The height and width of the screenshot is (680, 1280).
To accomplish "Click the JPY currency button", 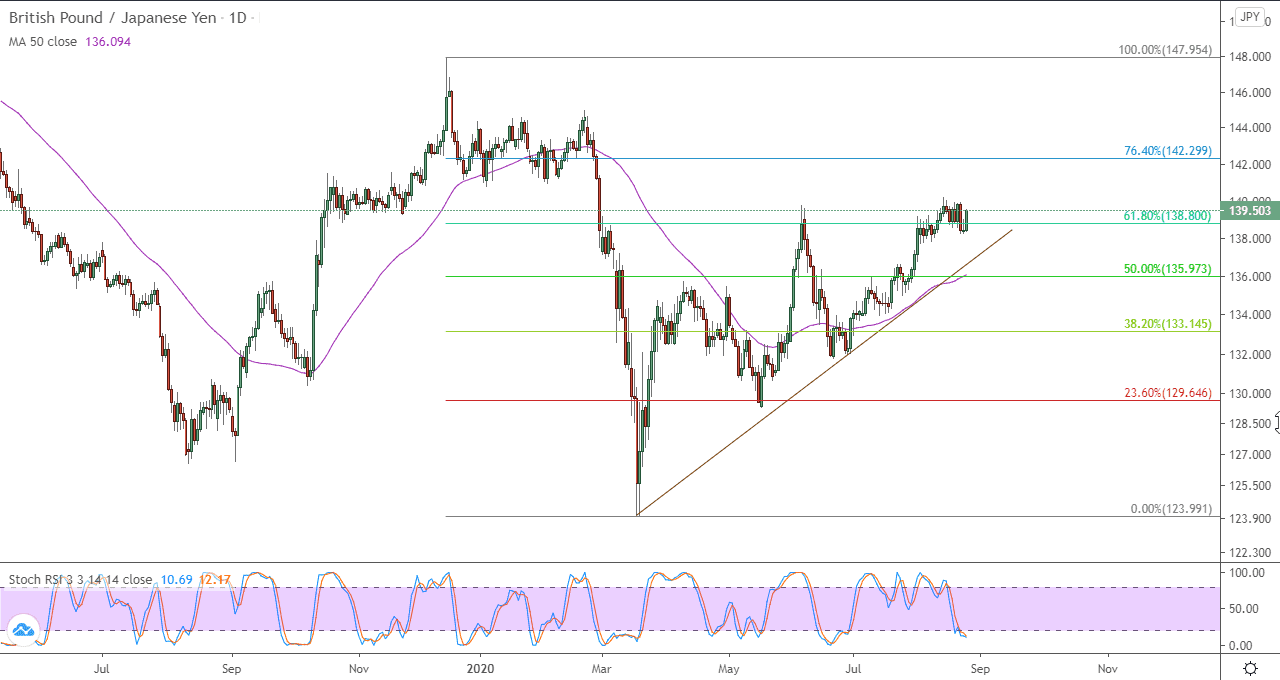I will tap(1249, 17).
